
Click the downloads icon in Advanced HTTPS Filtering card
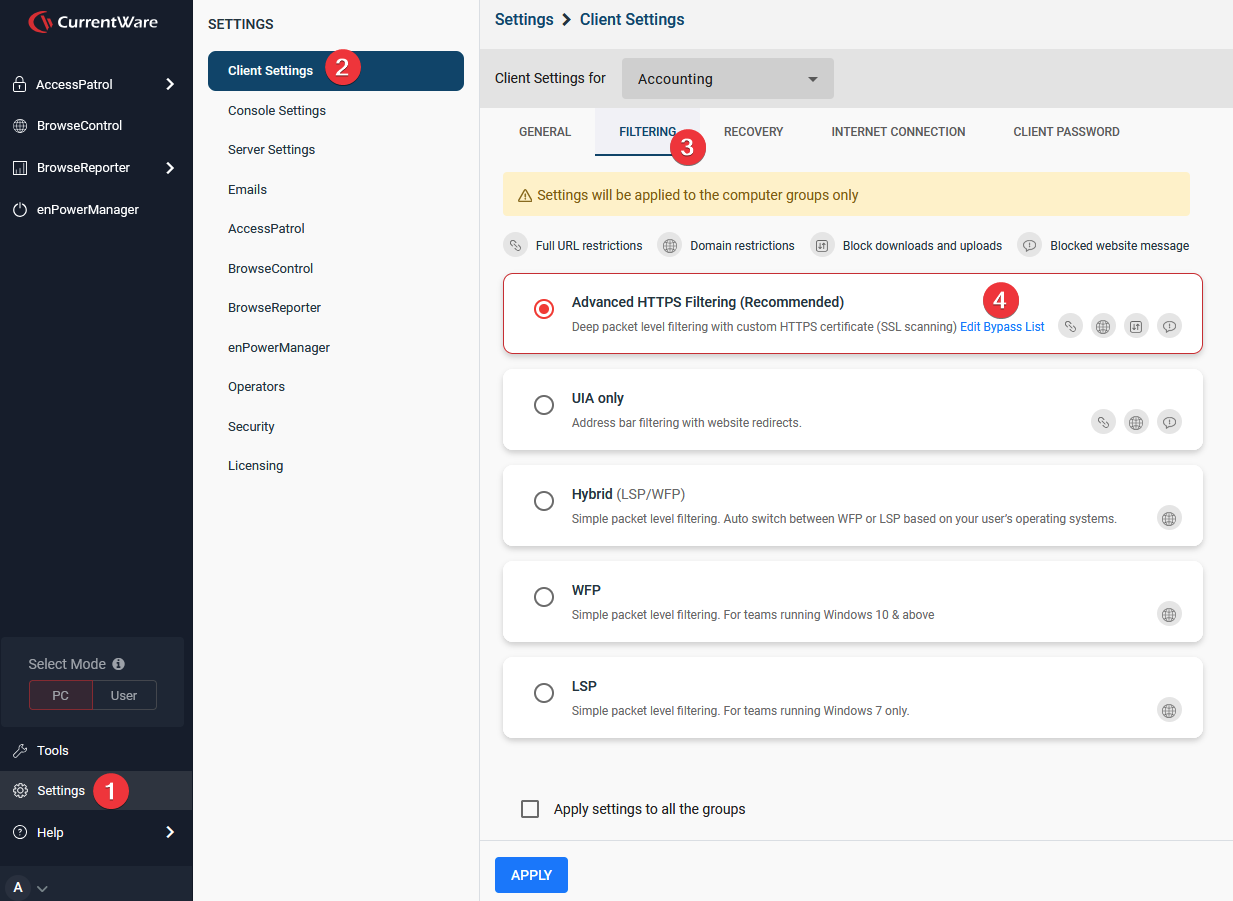[1136, 326]
